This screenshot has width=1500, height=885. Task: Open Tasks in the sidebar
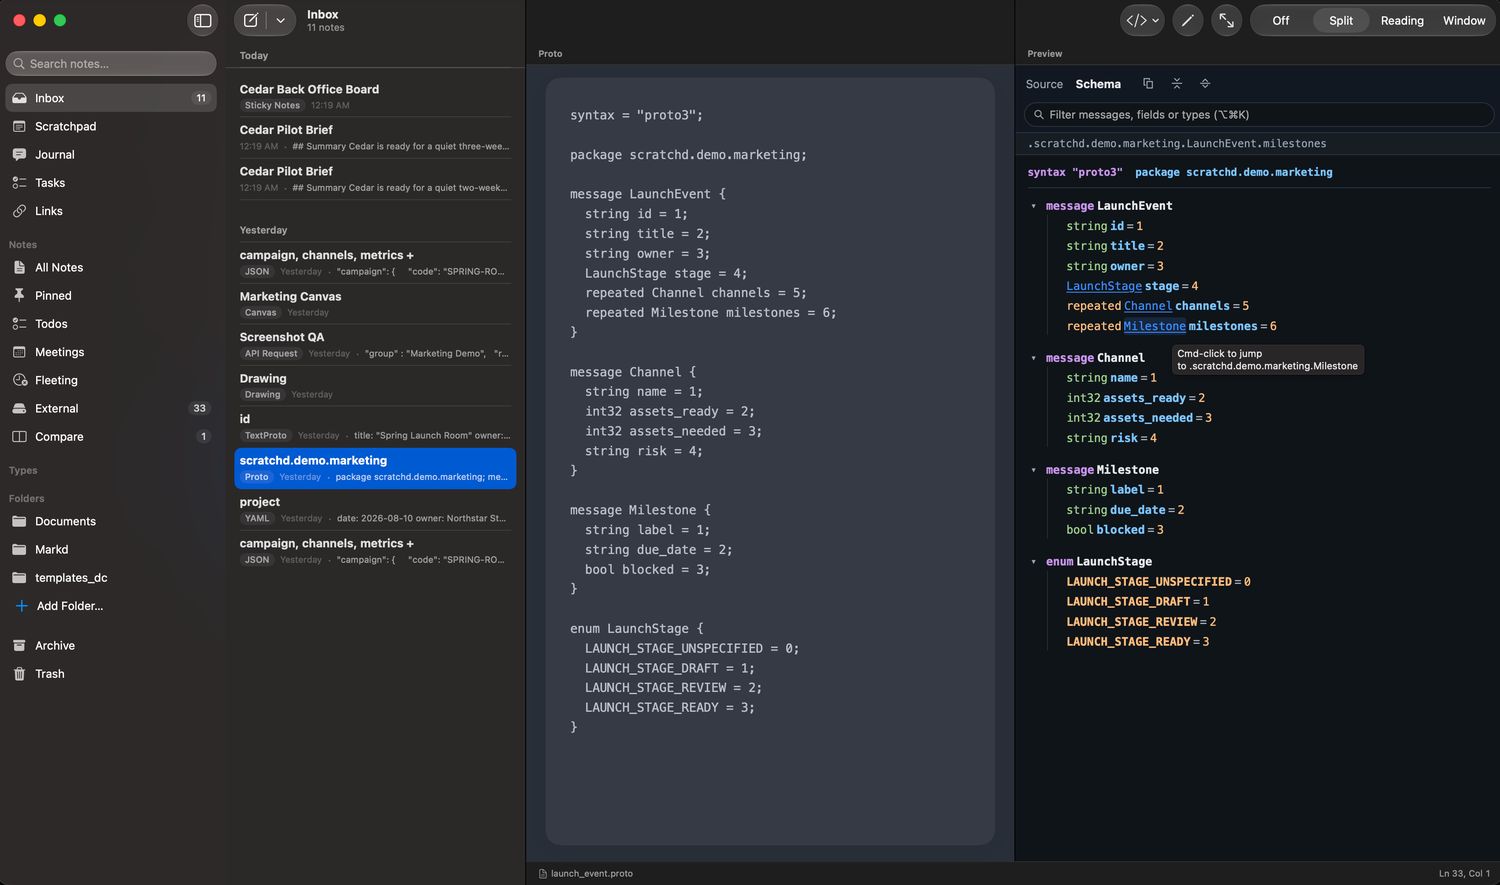(x=111, y=182)
